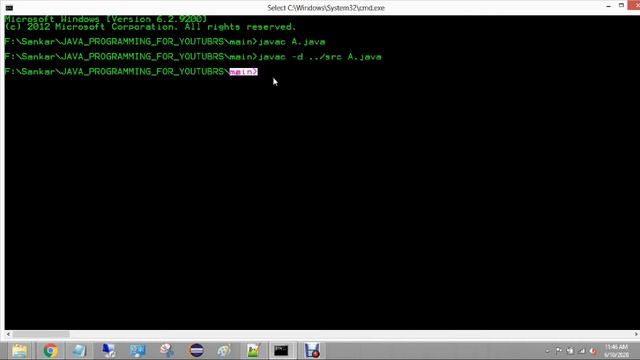
Task: Open the power tray icon beside the network icon
Action: [x=570, y=351]
